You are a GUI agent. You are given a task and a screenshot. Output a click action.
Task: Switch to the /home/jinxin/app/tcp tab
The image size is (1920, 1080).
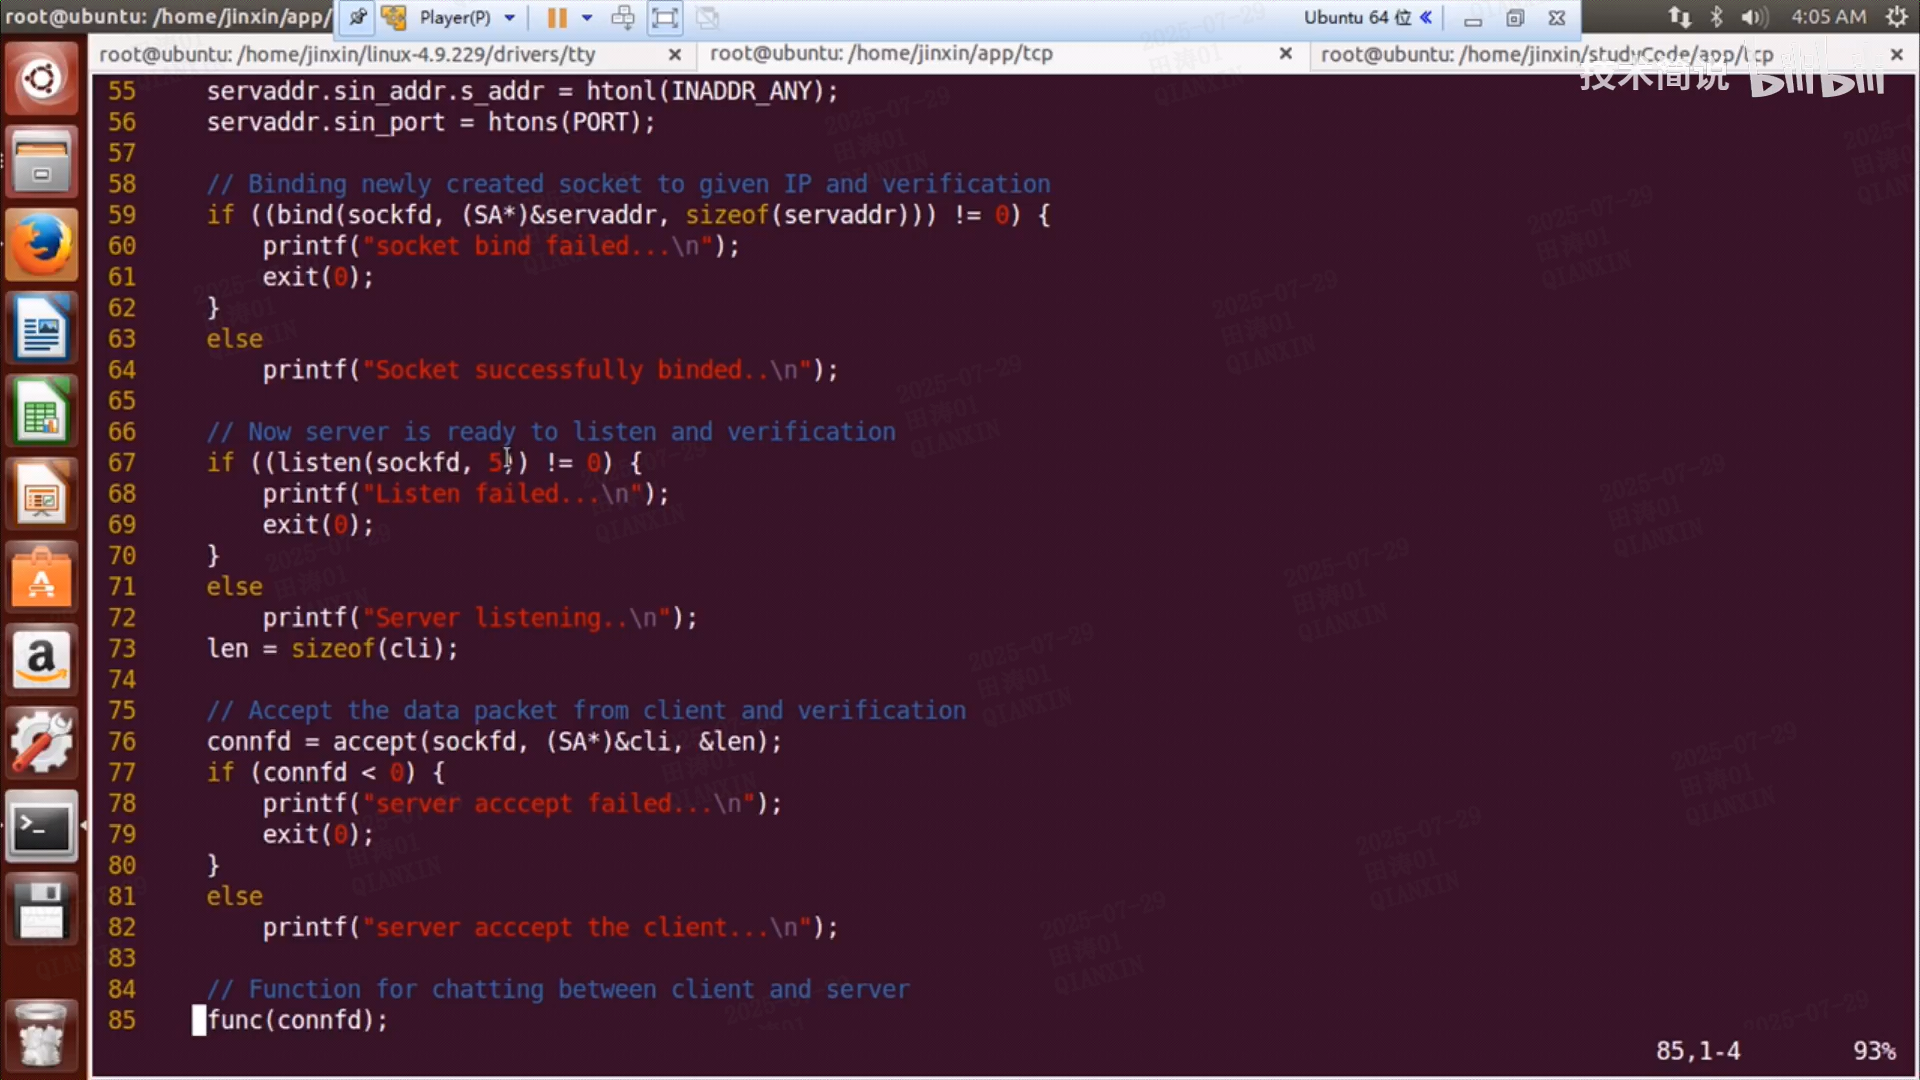click(881, 54)
